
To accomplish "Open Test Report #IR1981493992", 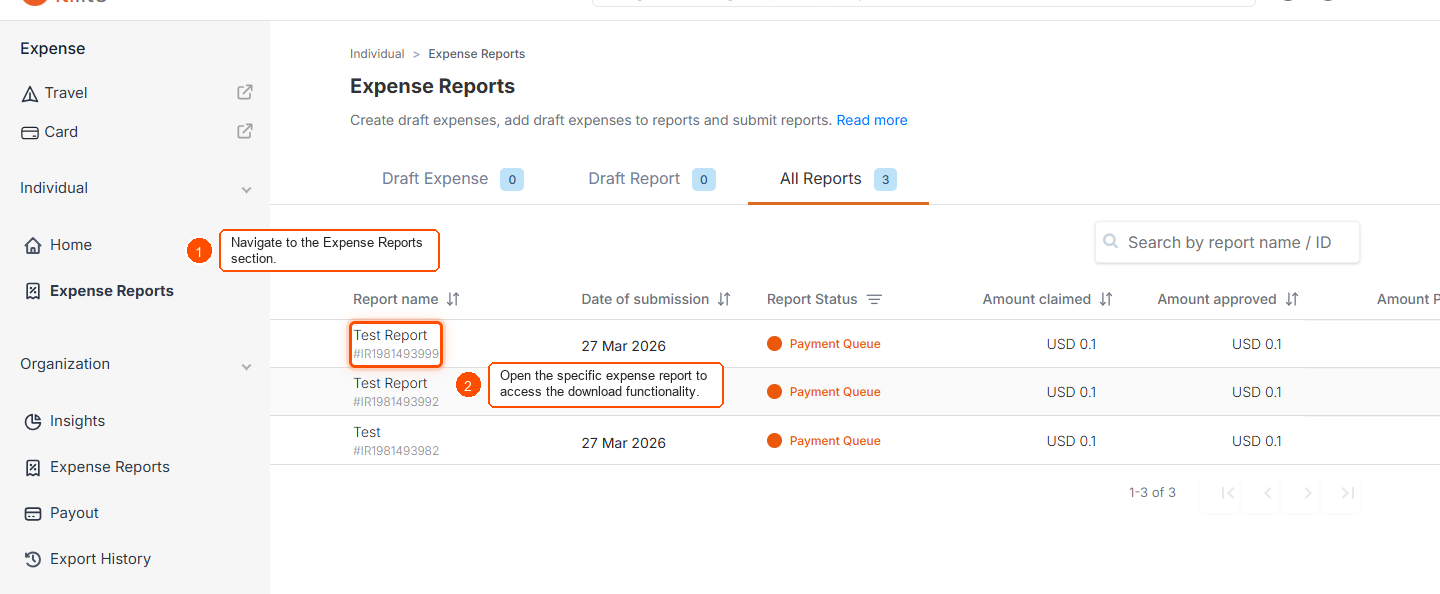I will pos(396,392).
